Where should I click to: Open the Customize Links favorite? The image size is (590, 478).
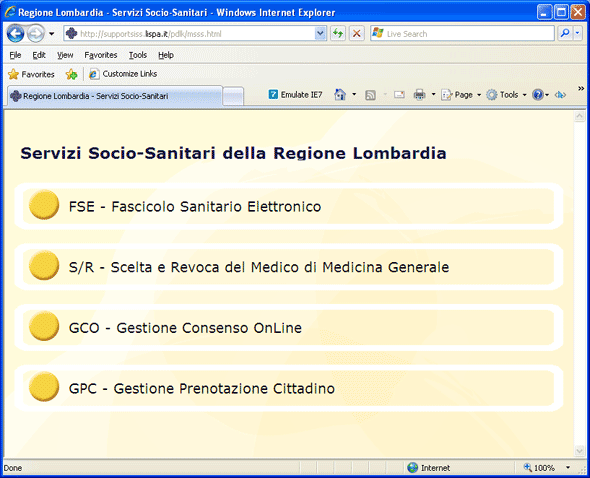click(x=123, y=74)
